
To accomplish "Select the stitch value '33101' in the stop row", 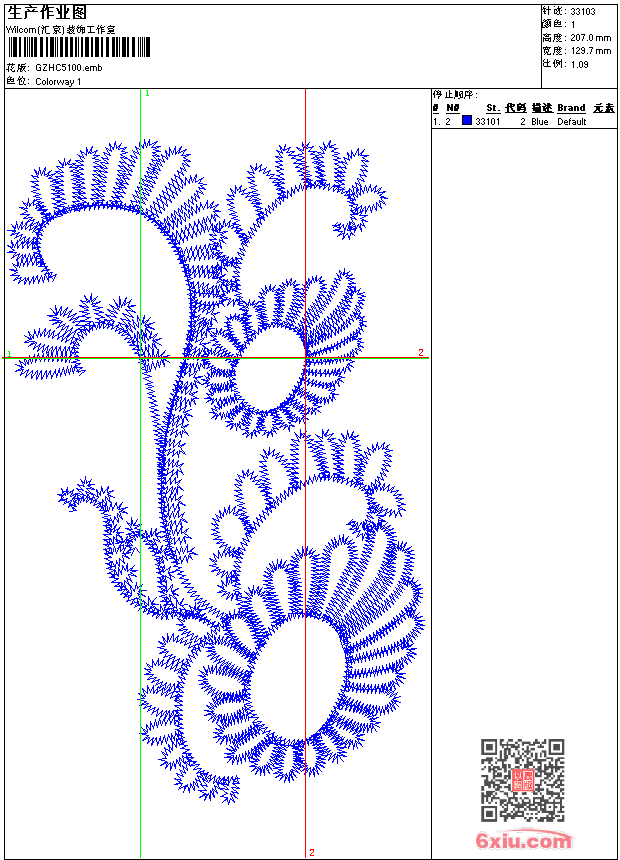I will 488,121.
